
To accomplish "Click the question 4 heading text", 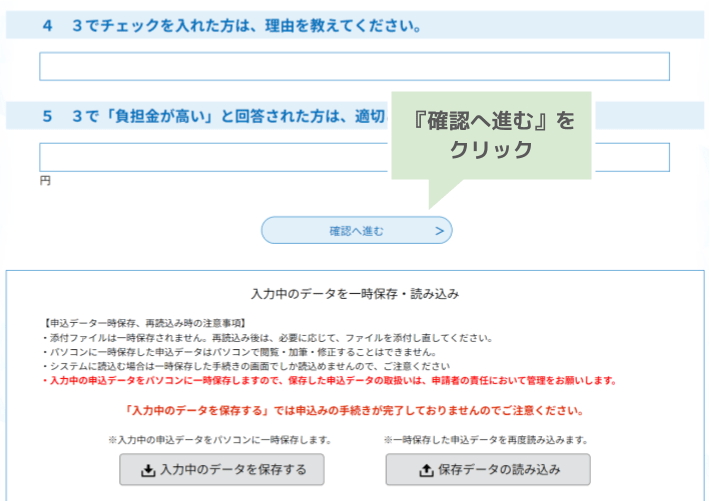I will (231, 26).
